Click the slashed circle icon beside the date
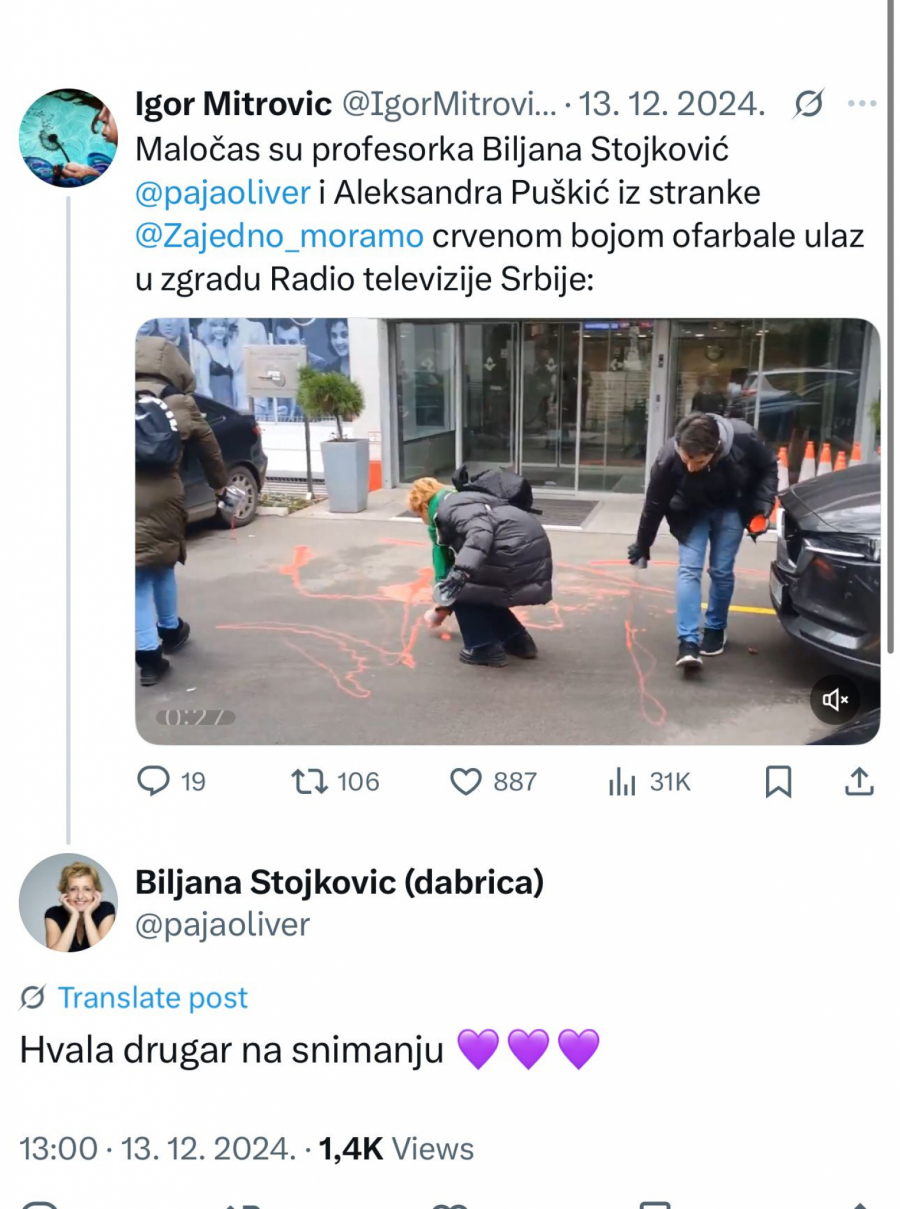 (808, 103)
